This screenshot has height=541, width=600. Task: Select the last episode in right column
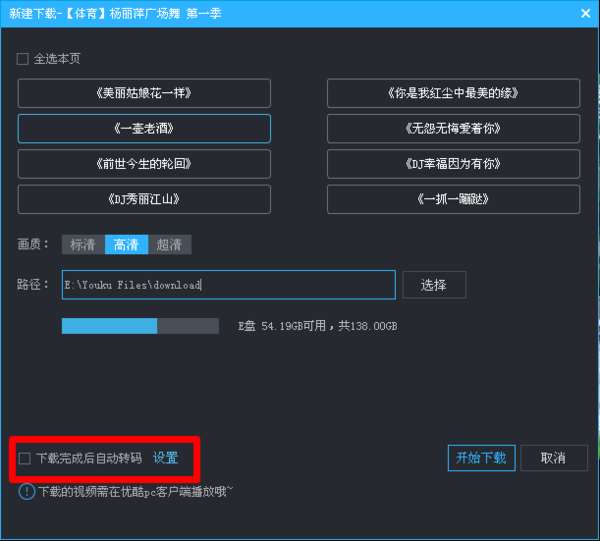453,199
